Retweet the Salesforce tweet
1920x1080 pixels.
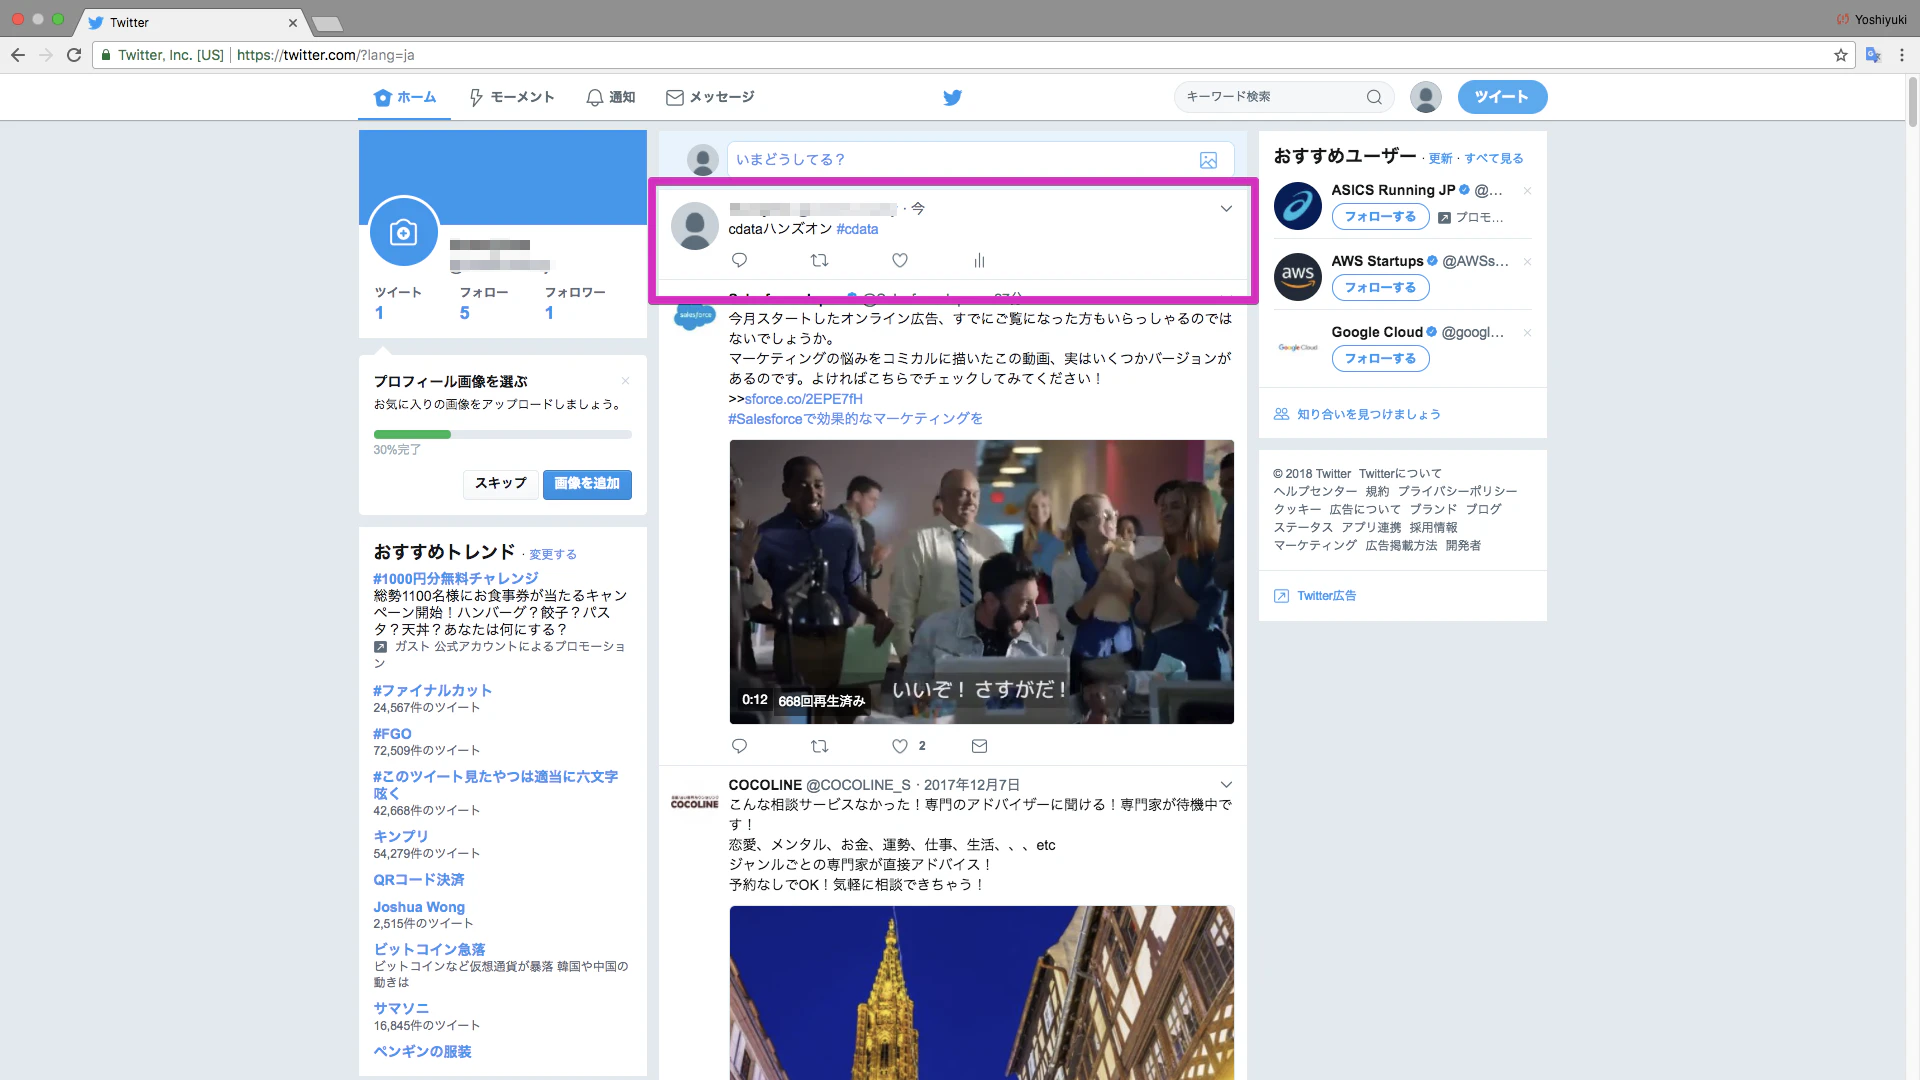coord(819,746)
